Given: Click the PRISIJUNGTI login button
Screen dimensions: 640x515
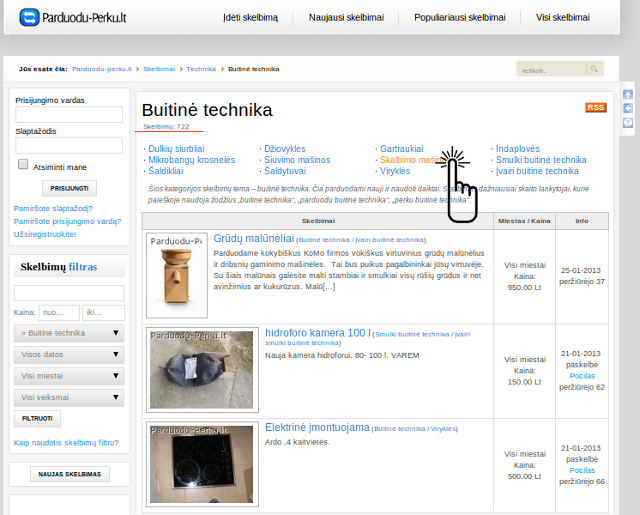Looking at the screenshot, I should (69, 188).
